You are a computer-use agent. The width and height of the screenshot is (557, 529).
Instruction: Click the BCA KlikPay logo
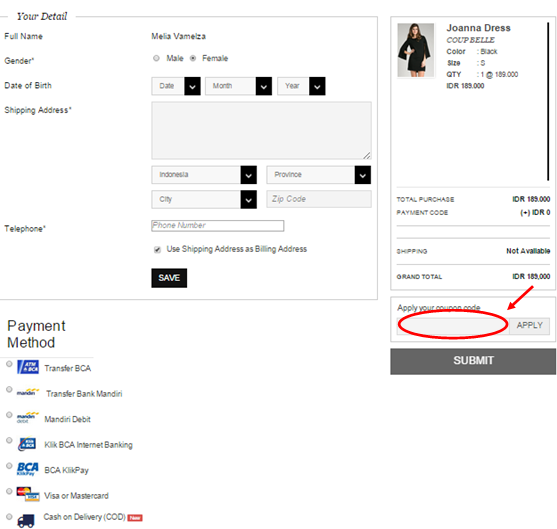click(27, 469)
